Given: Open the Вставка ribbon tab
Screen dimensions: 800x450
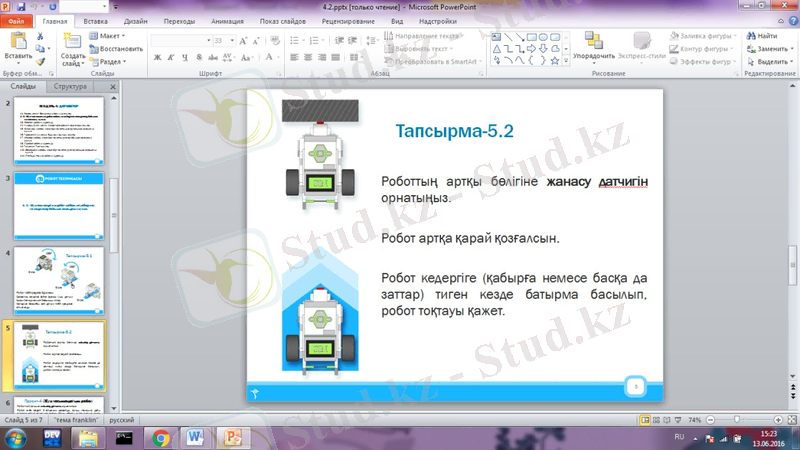Looking at the screenshot, I should click(x=96, y=20).
